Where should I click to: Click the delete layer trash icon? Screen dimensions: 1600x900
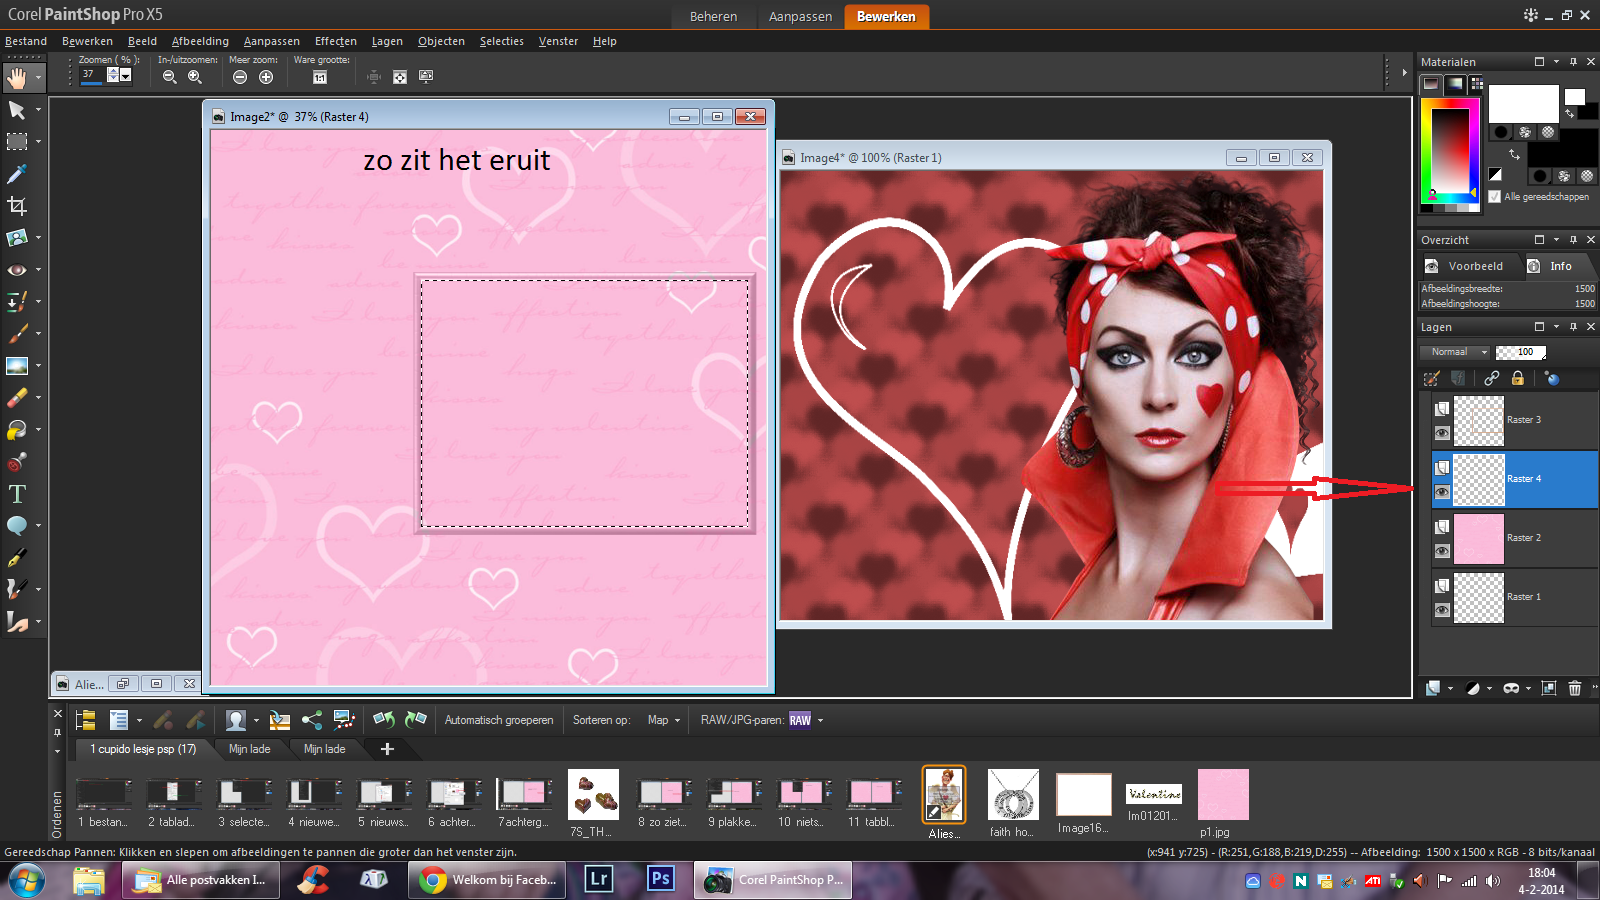1575,688
